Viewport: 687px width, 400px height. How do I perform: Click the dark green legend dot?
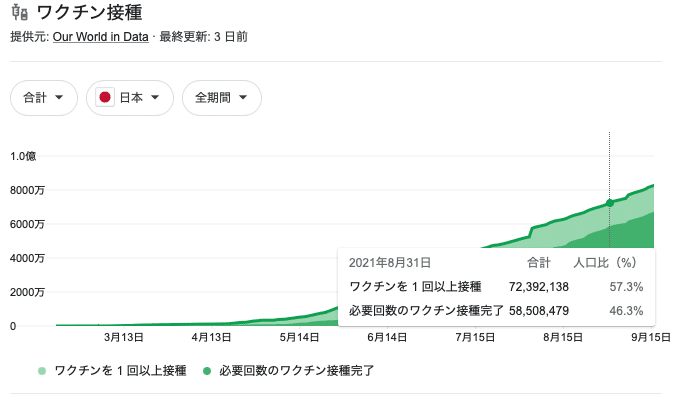pos(207,371)
